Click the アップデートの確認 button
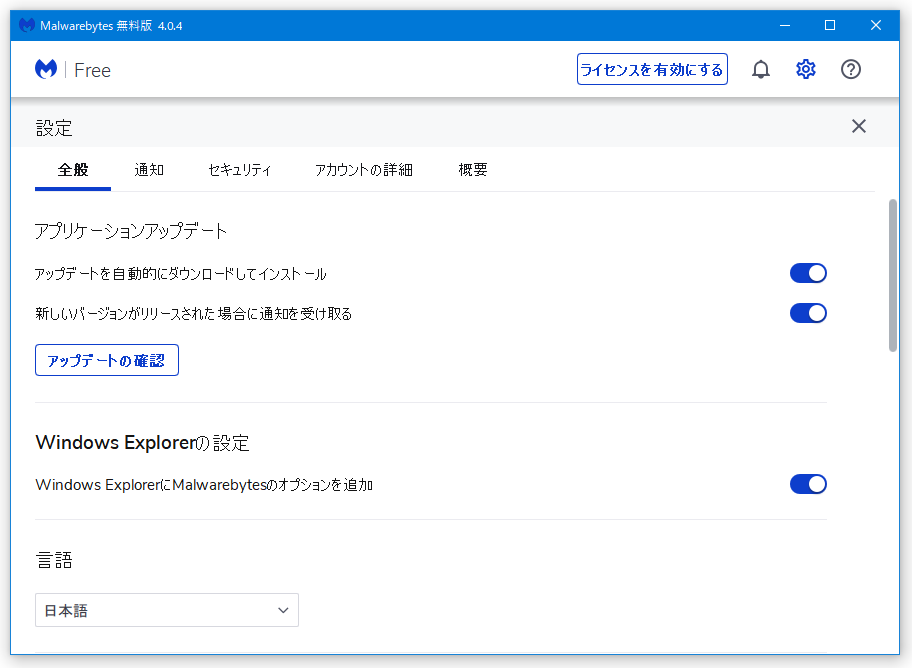Image resolution: width=912 pixels, height=668 pixels. pyautogui.click(x=106, y=360)
